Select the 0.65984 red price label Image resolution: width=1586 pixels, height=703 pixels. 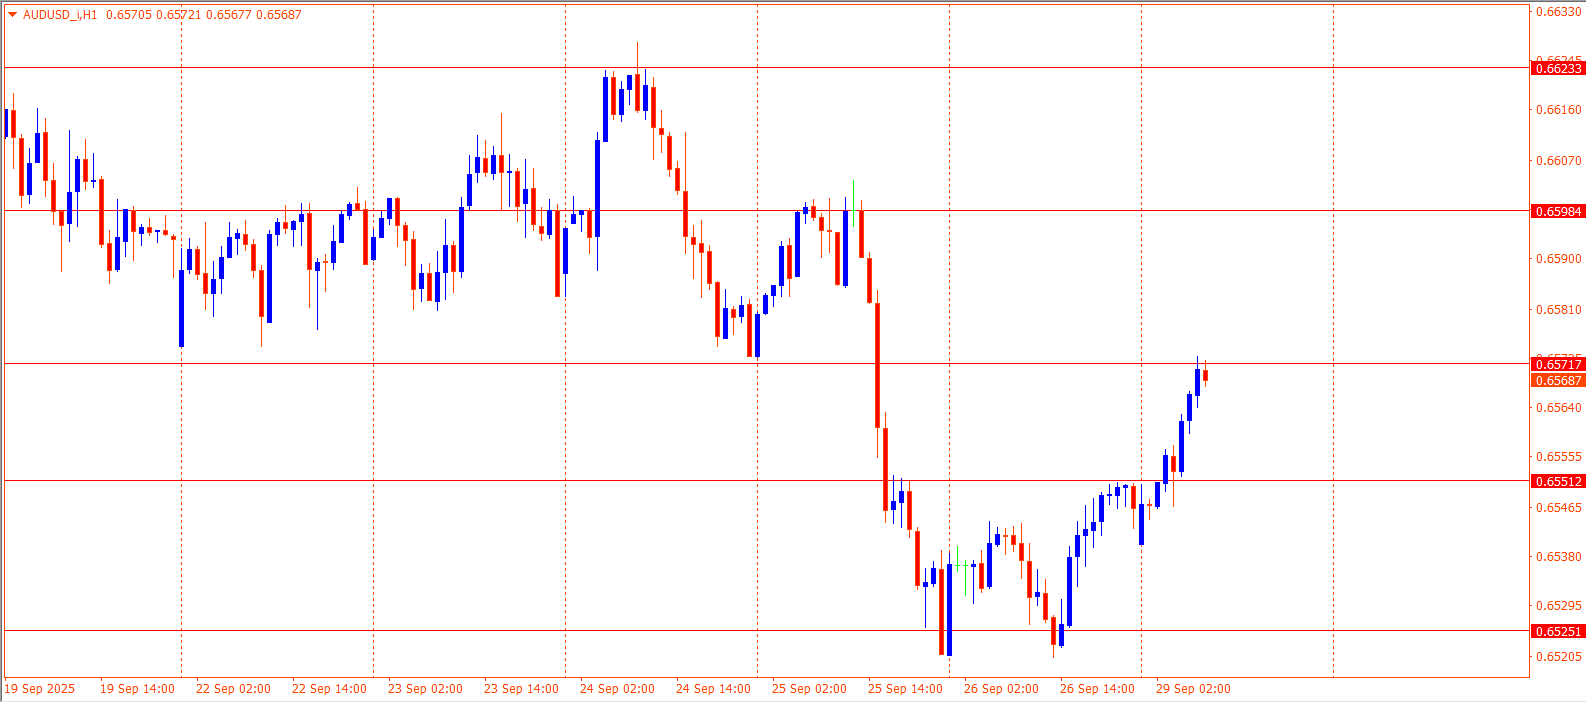point(1558,211)
